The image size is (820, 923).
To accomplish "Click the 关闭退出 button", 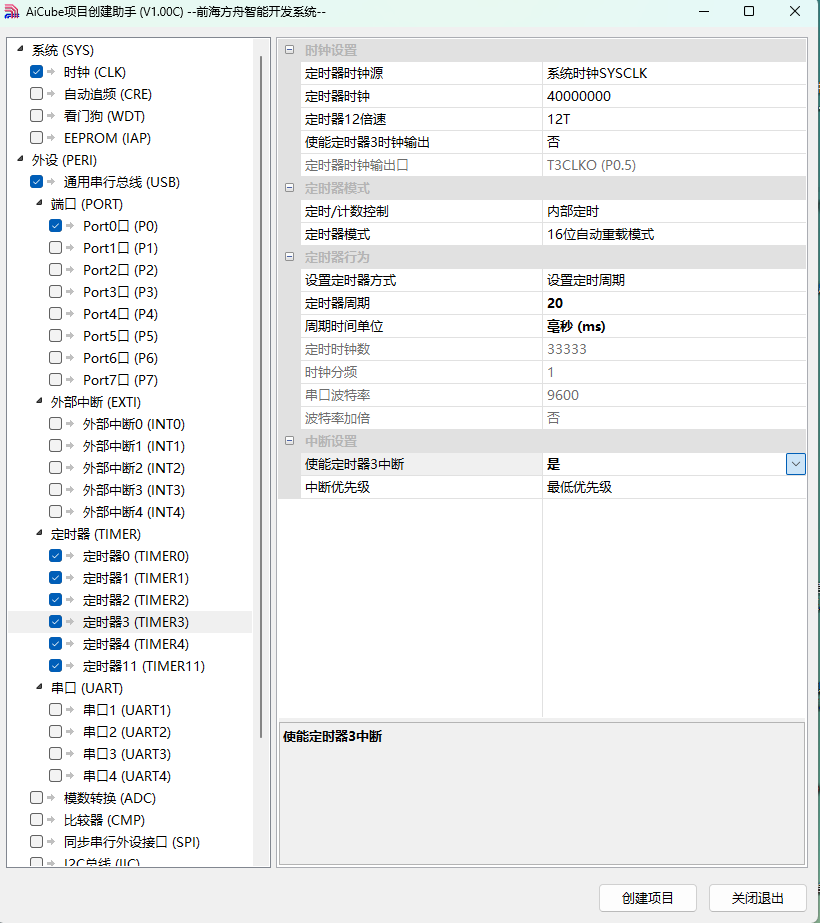I will click(x=758, y=898).
